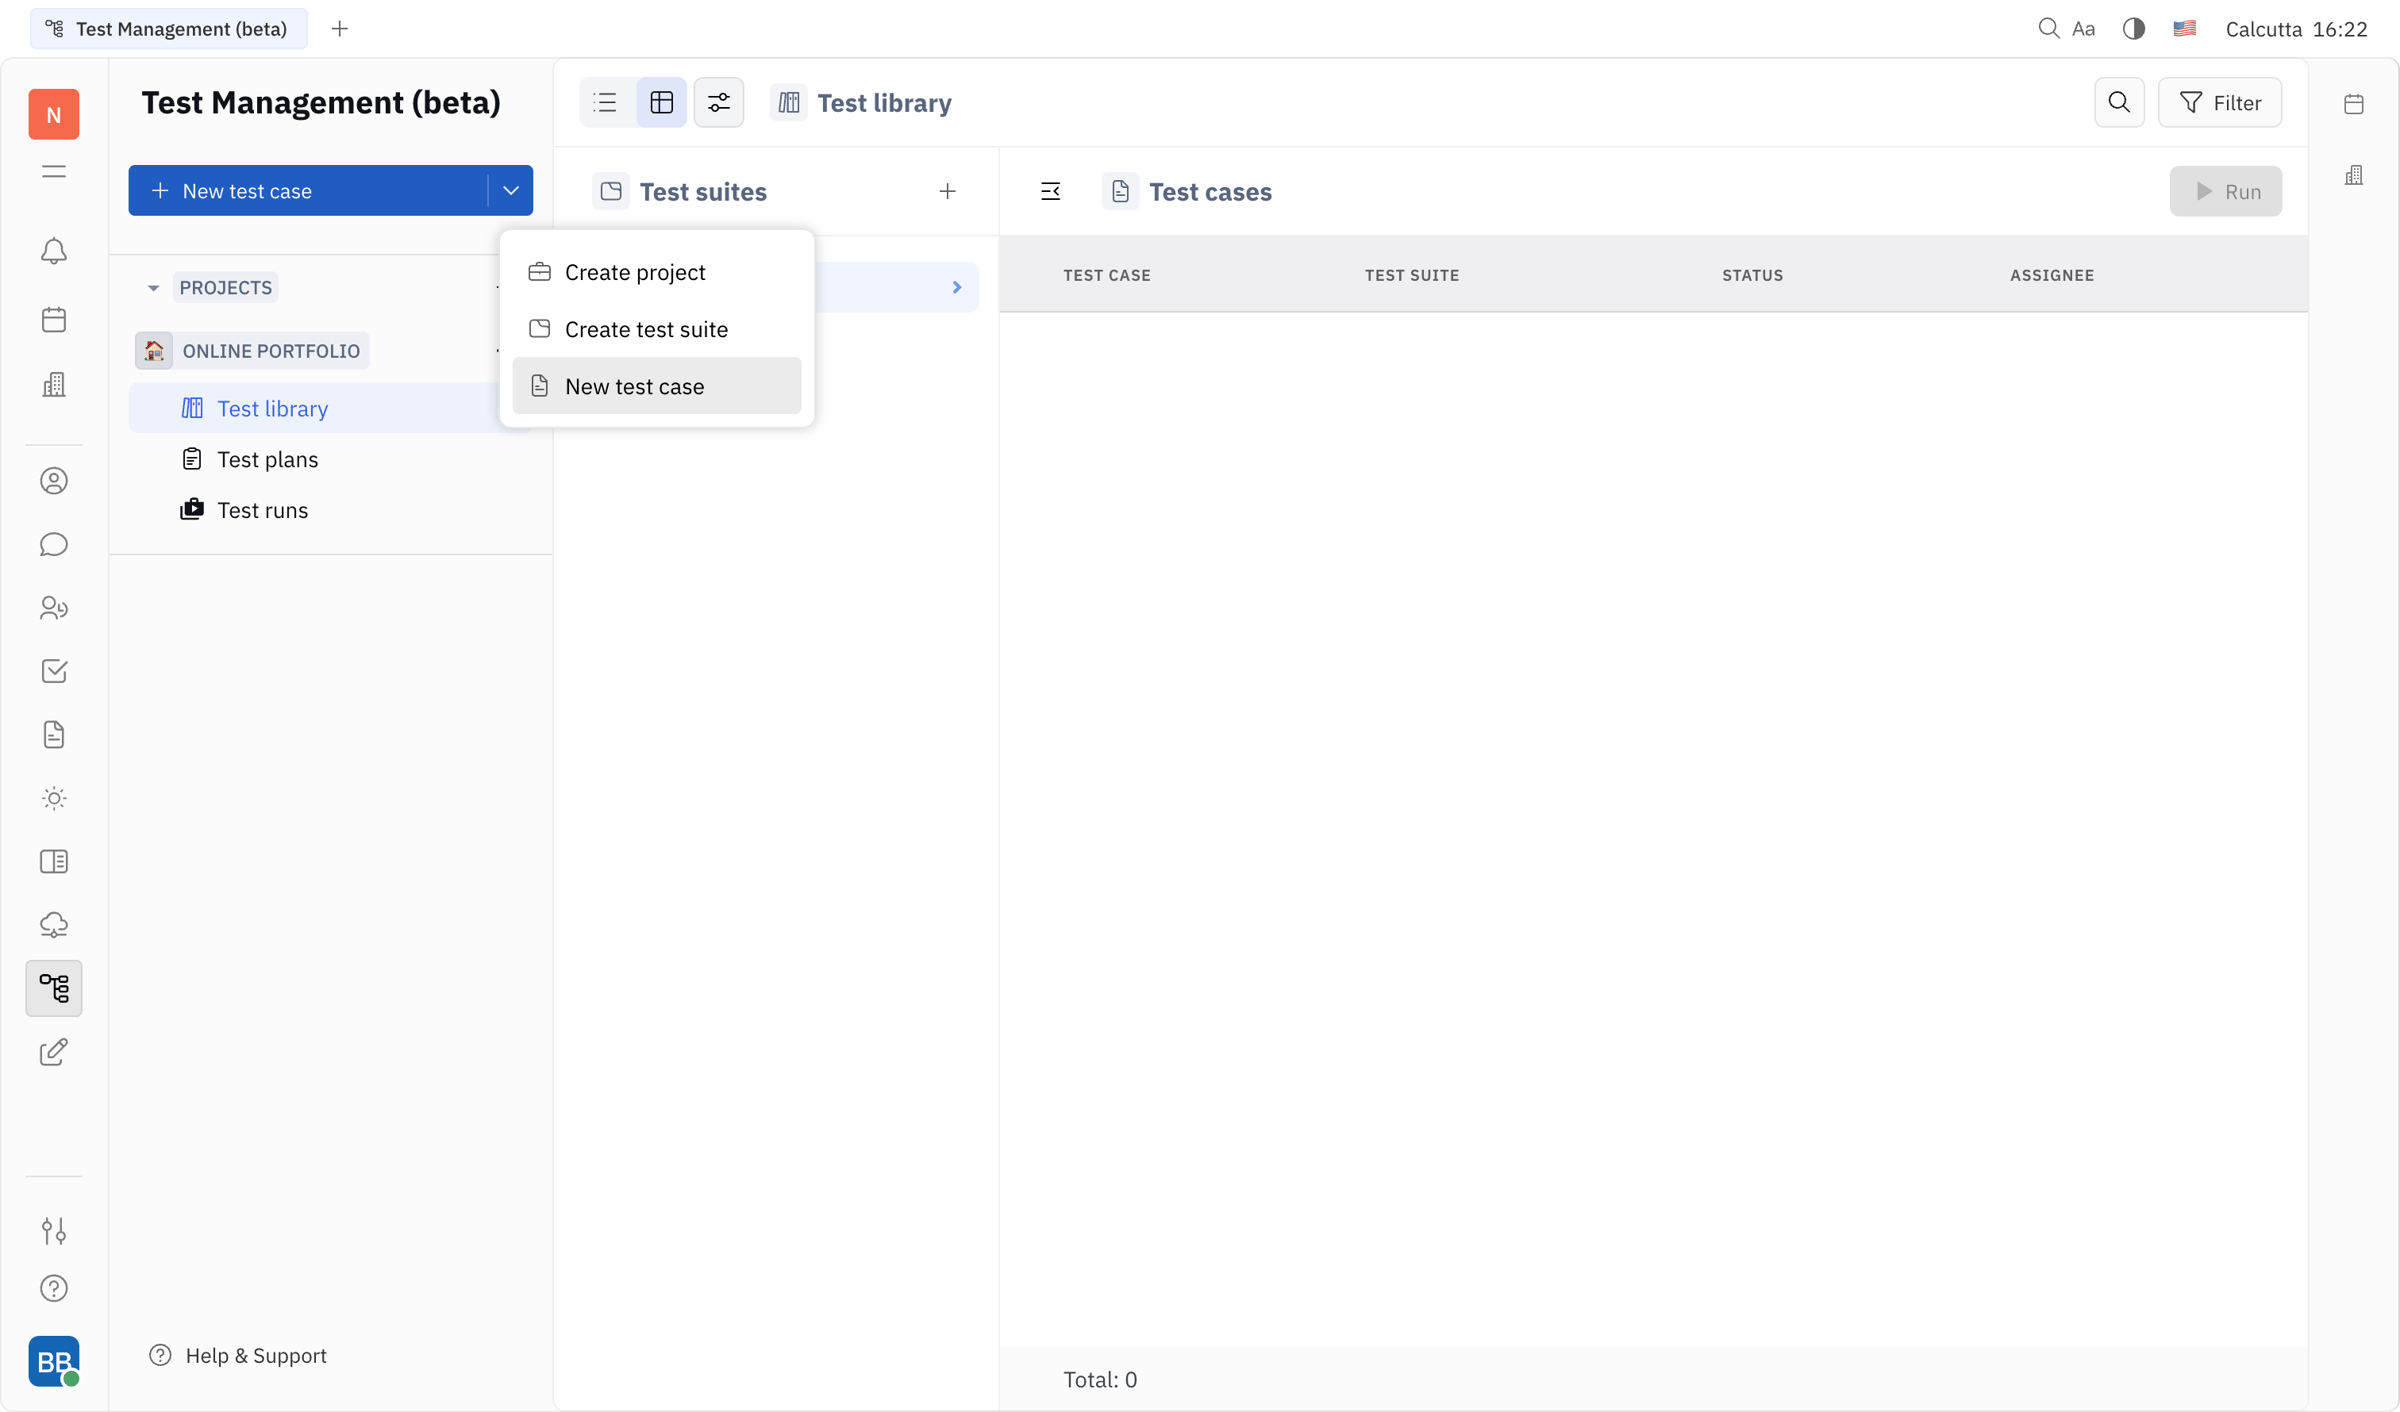Open the view options sliders button
This screenshot has height=1412, width=2400.
(719, 102)
